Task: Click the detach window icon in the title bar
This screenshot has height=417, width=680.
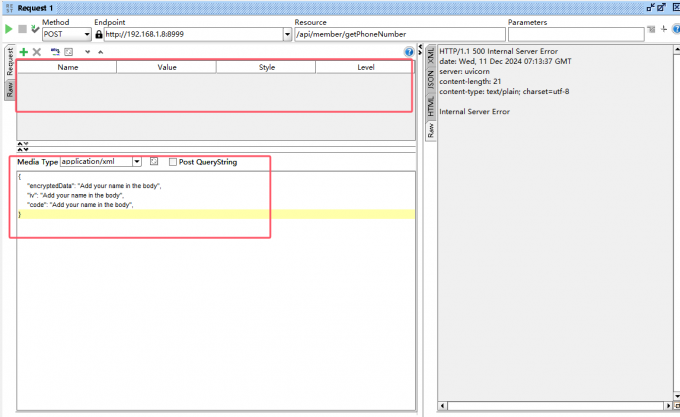Action: coord(661,7)
